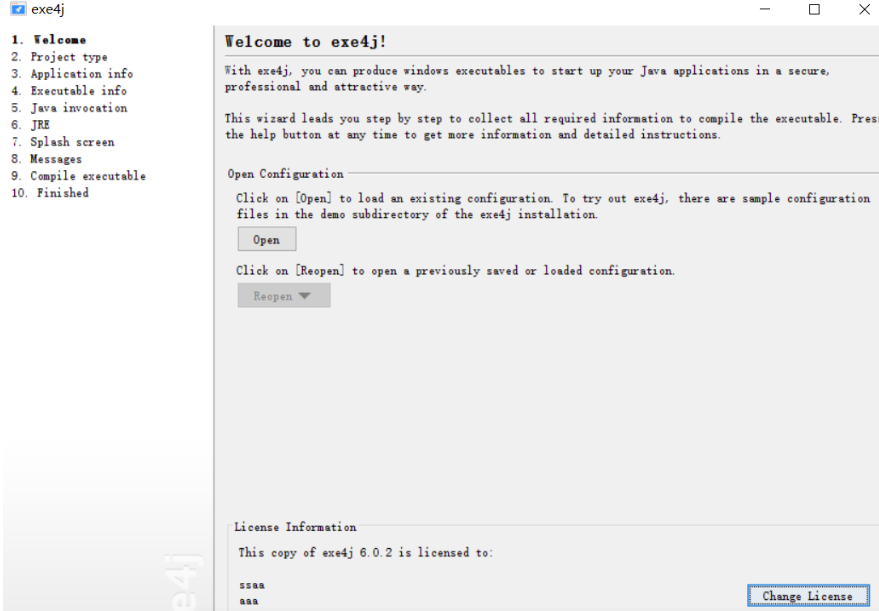Click the exe4j app icon in title bar
Screen dimensions: 879x611
pos(18,9)
